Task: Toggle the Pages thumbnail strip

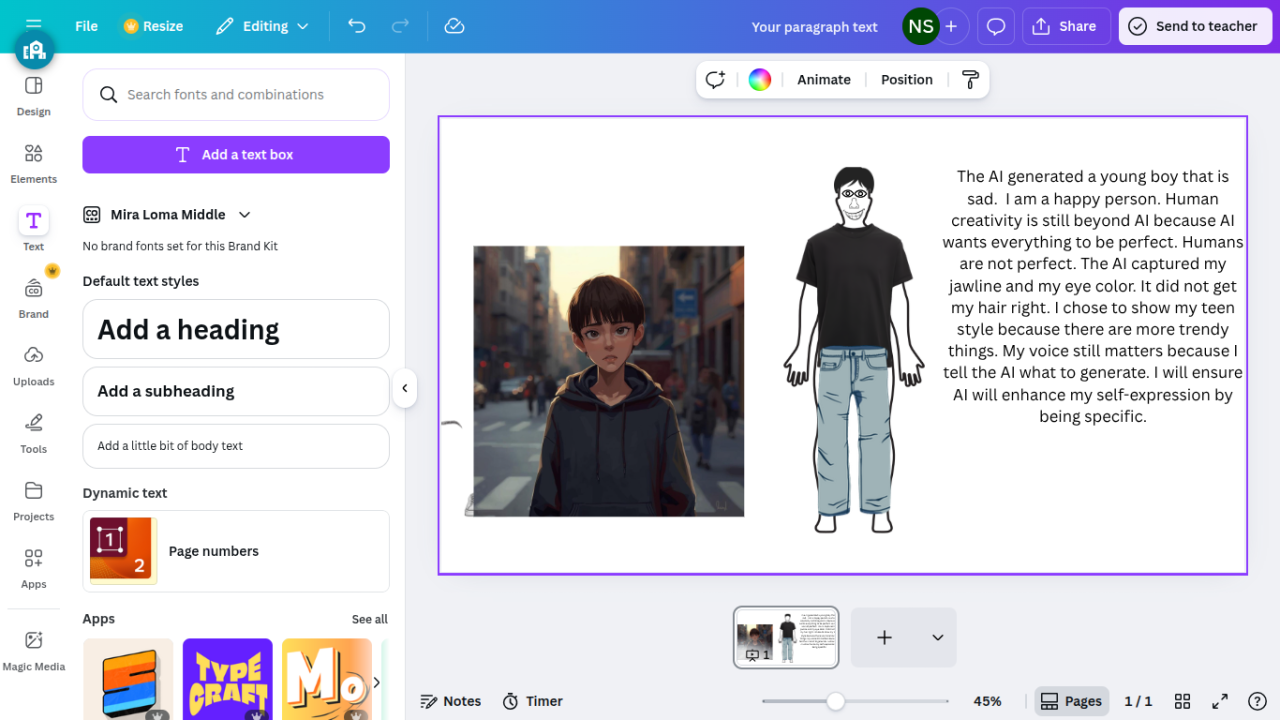Action: (1073, 701)
